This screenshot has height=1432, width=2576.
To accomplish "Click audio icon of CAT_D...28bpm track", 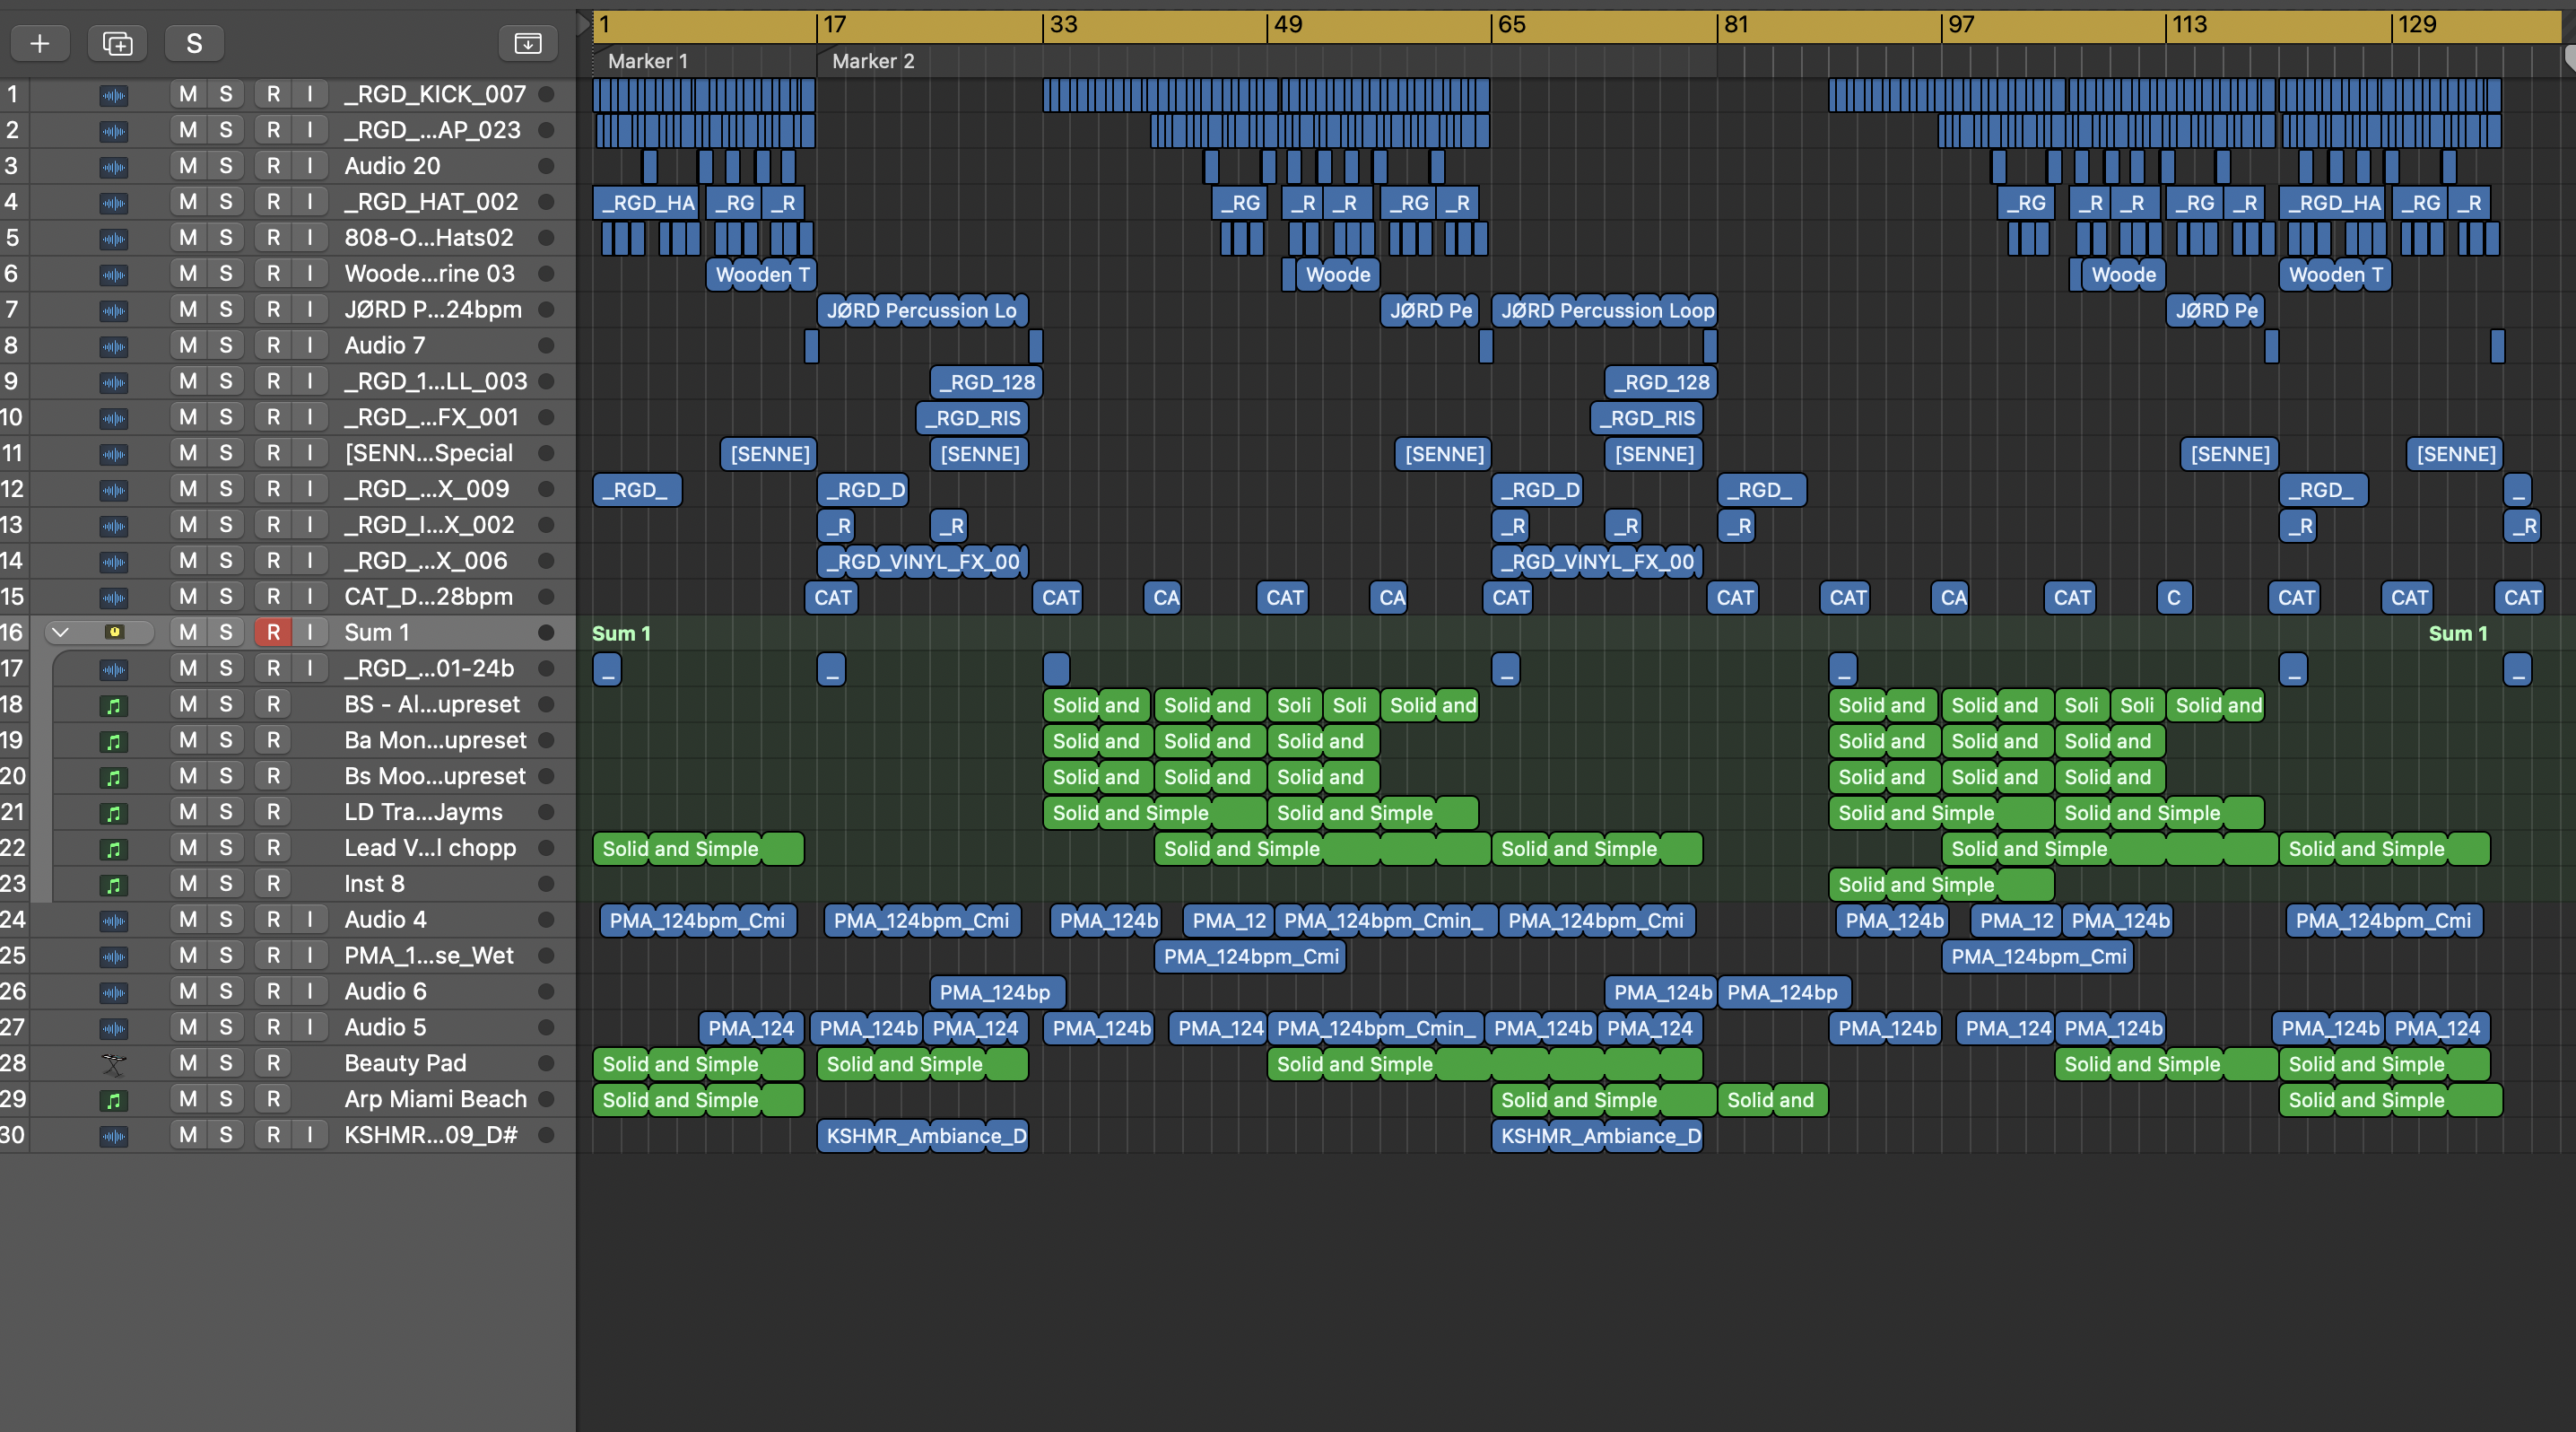I will [114, 598].
